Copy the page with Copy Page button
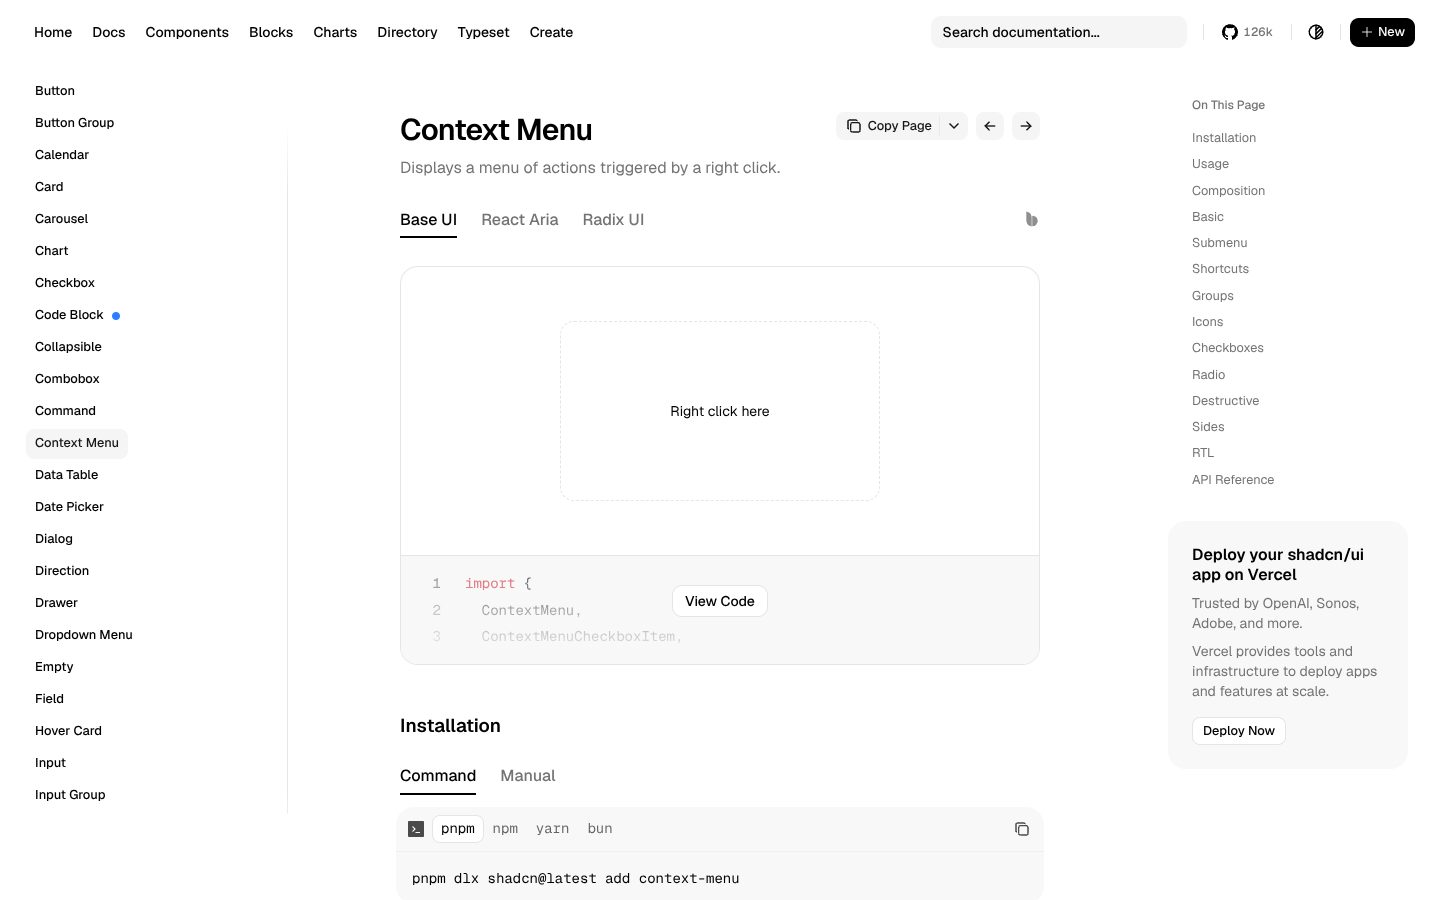 coord(888,126)
